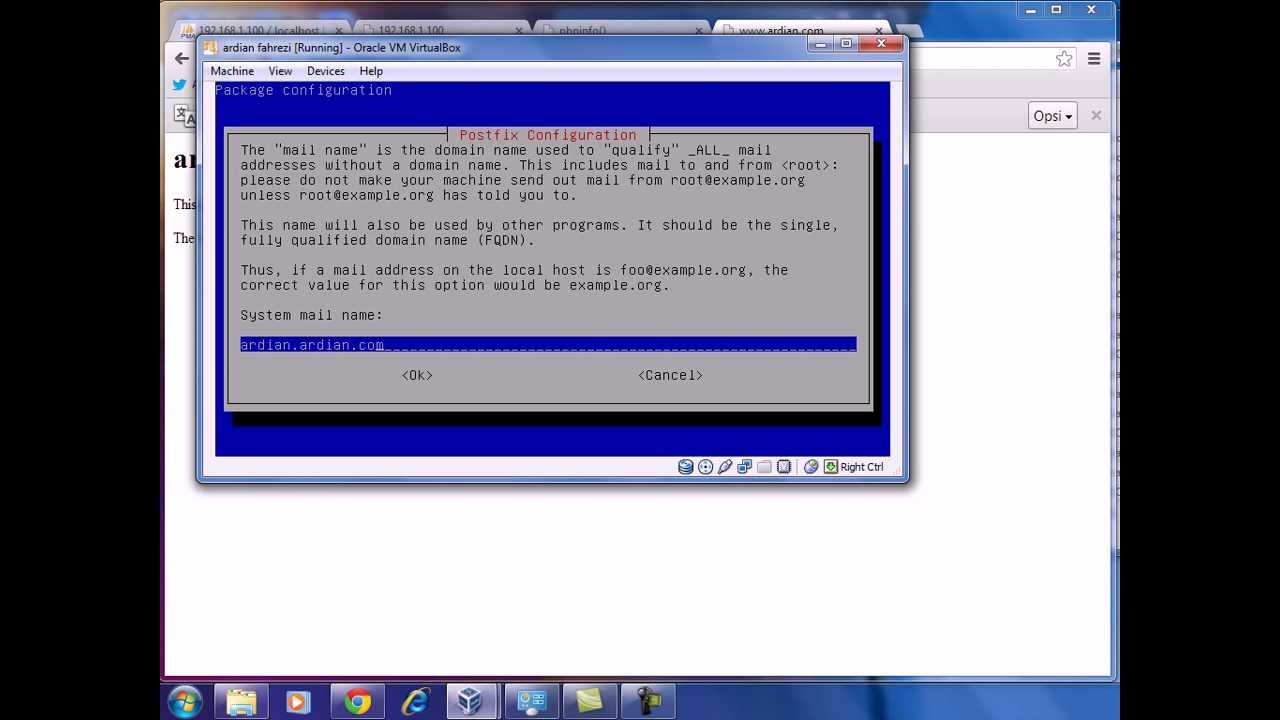Open the Help menu in VirtualBox

(x=371, y=71)
